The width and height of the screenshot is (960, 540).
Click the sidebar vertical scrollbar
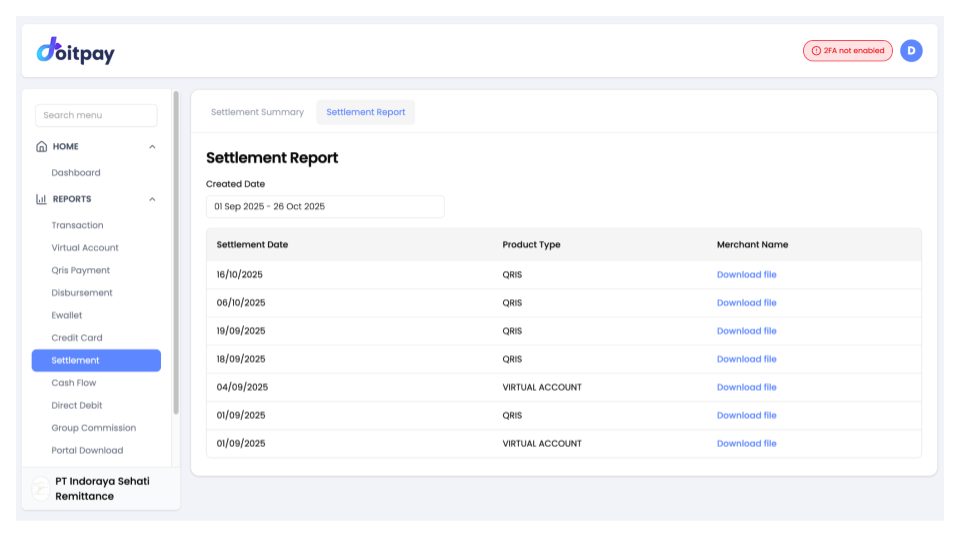176,253
